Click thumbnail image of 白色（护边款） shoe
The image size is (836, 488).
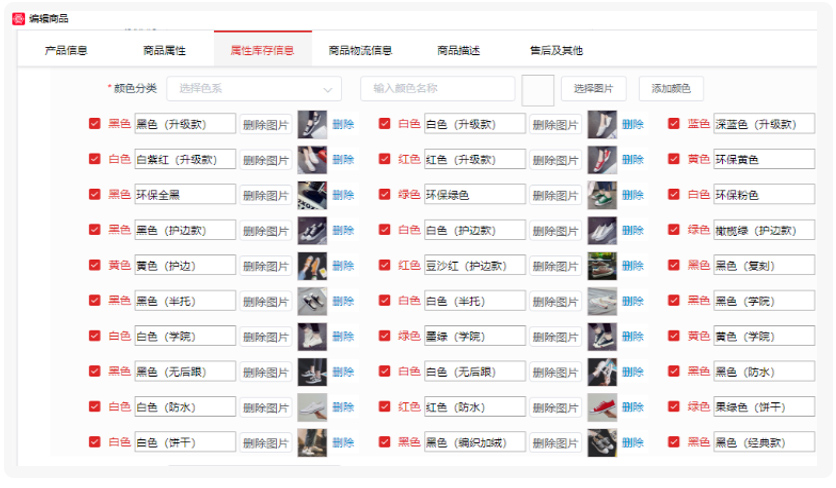click(x=602, y=230)
